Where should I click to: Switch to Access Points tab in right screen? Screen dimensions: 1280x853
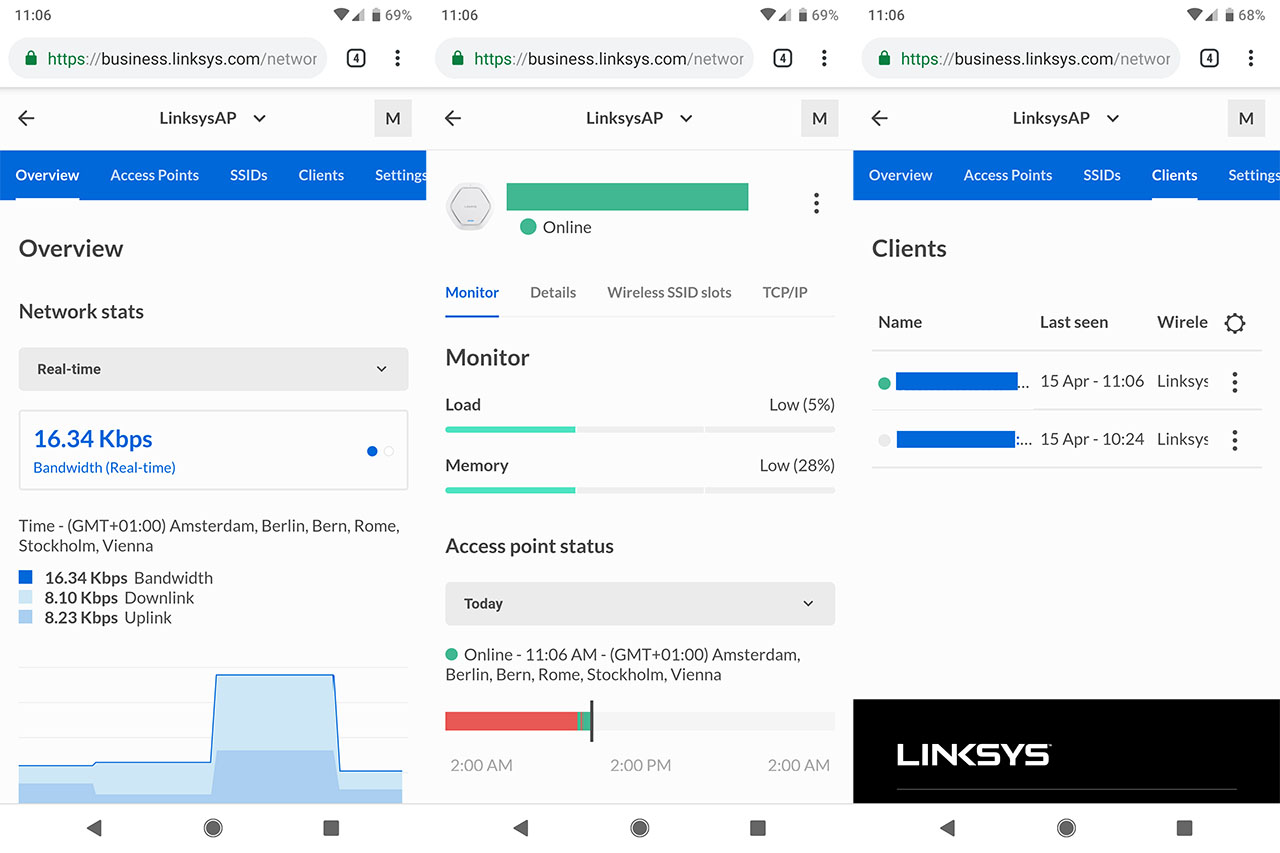pyautogui.click(x=1008, y=175)
